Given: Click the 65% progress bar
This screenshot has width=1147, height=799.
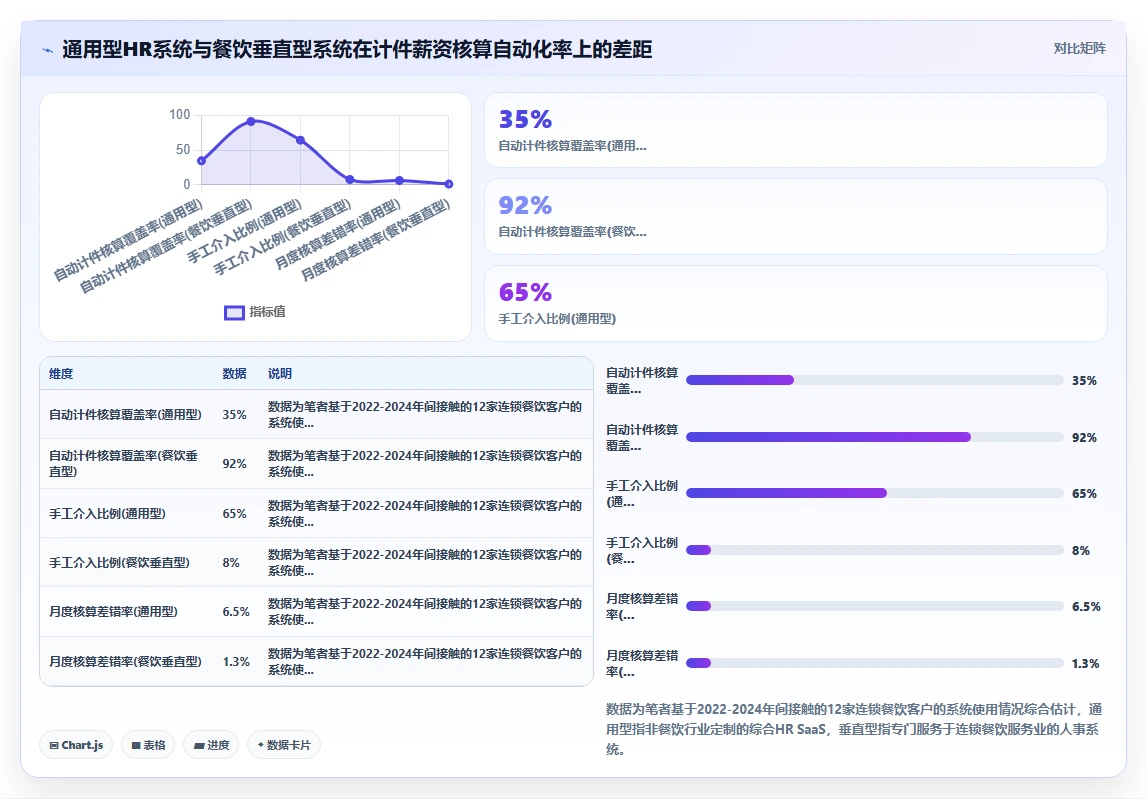Looking at the screenshot, I should 874,493.
